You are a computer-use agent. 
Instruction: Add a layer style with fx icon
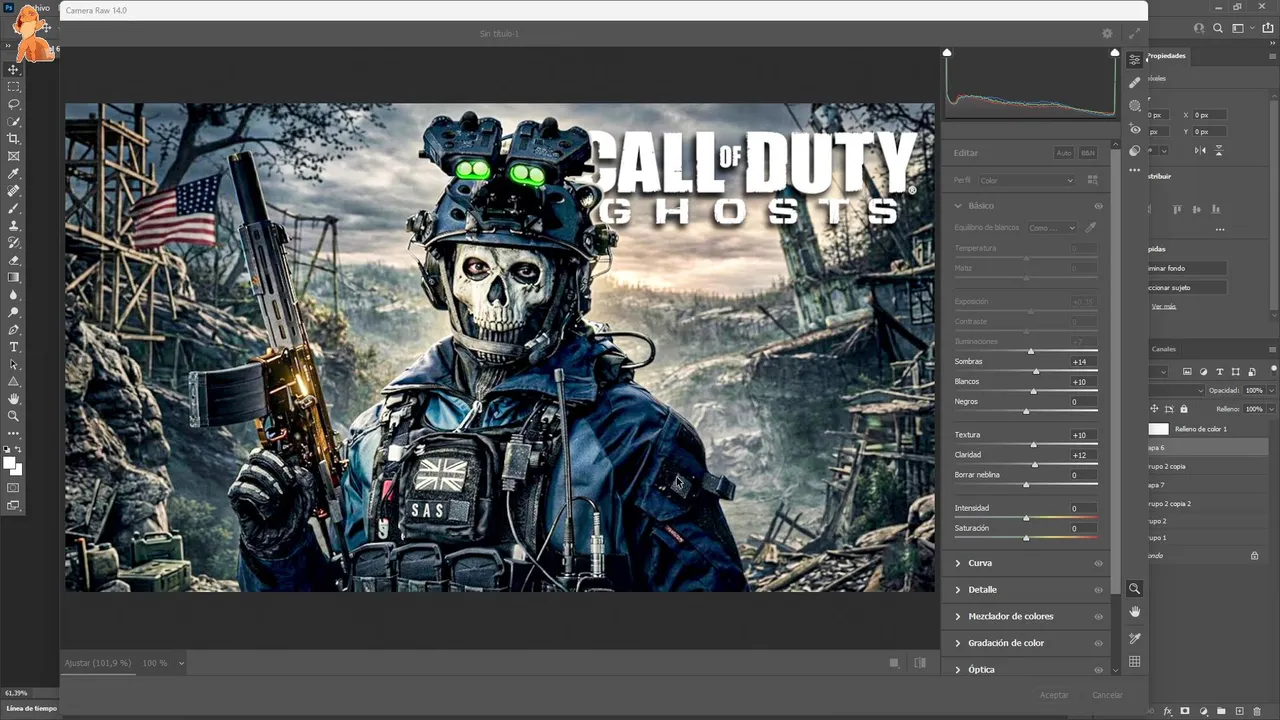point(1167,711)
